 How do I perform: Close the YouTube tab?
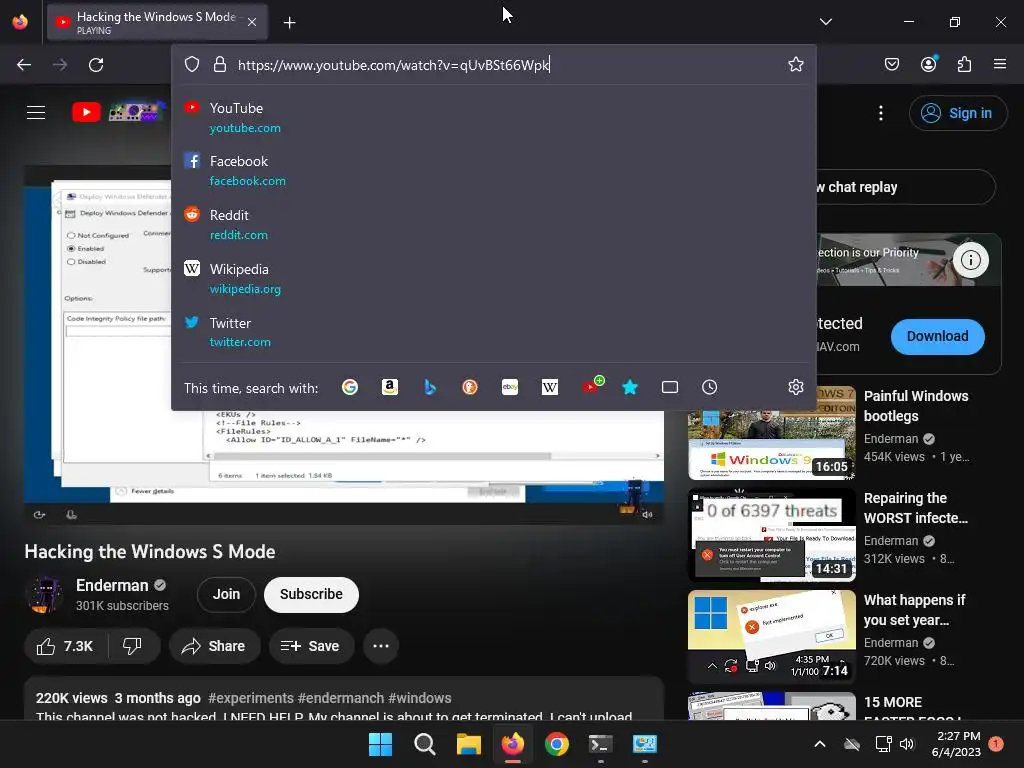[x=252, y=22]
